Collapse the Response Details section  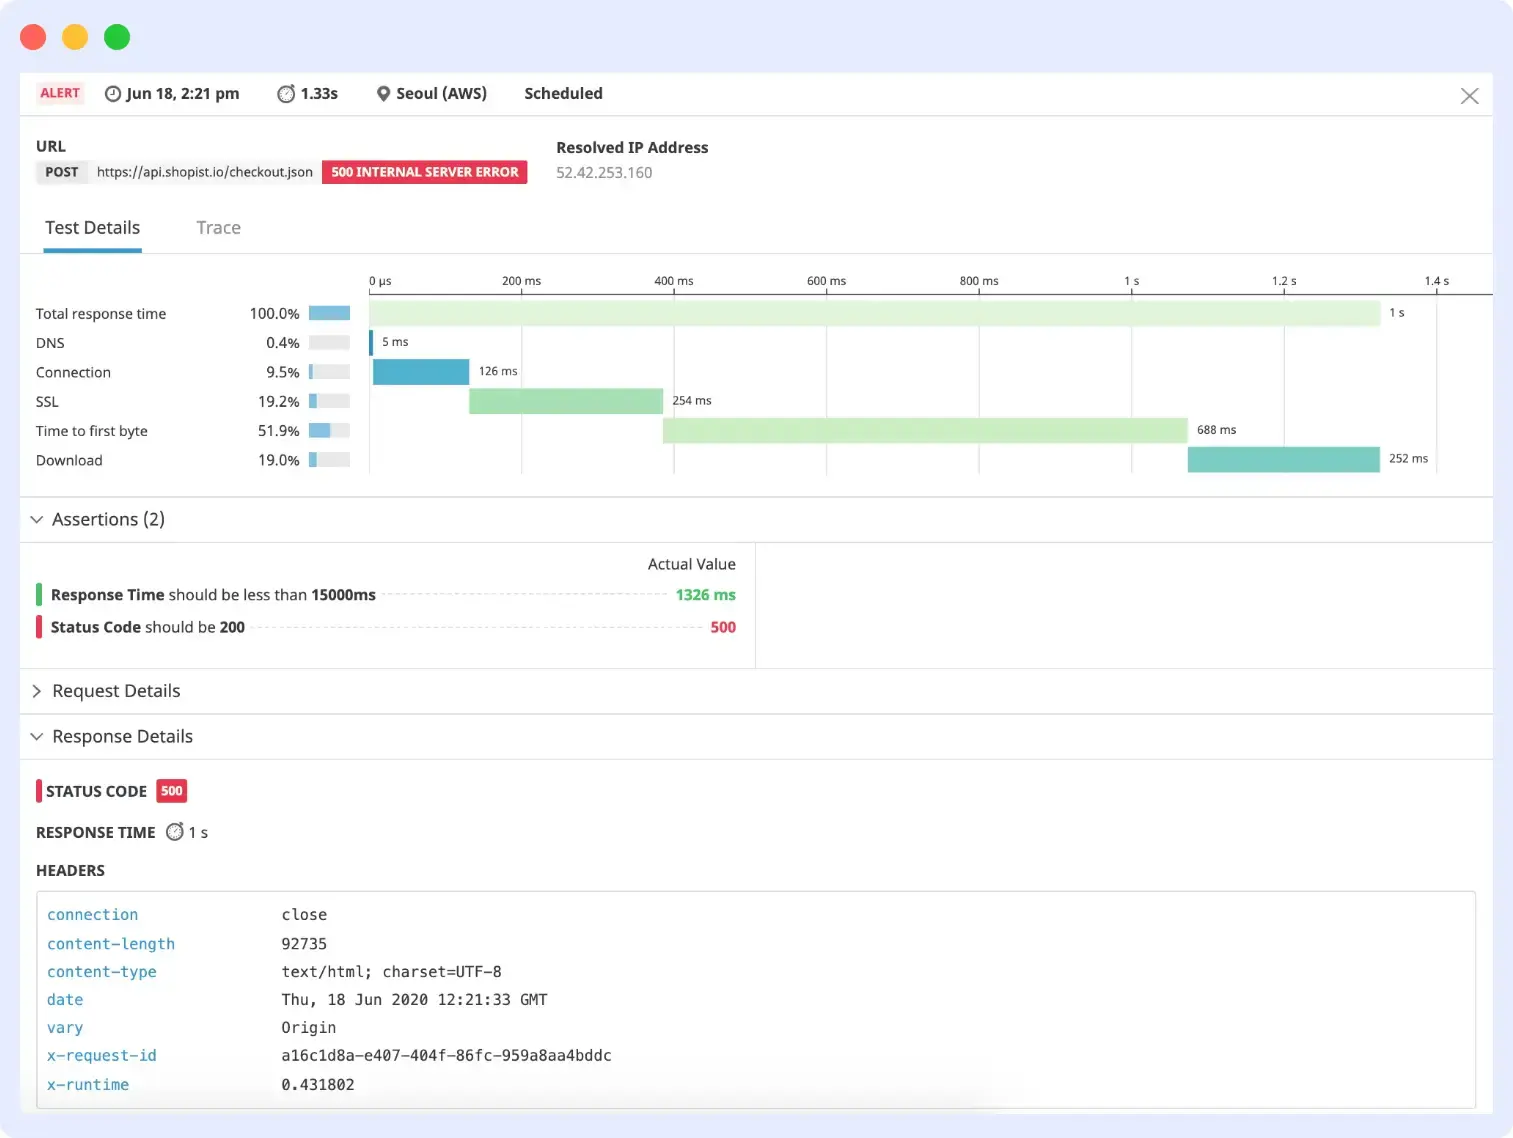(x=37, y=737)
